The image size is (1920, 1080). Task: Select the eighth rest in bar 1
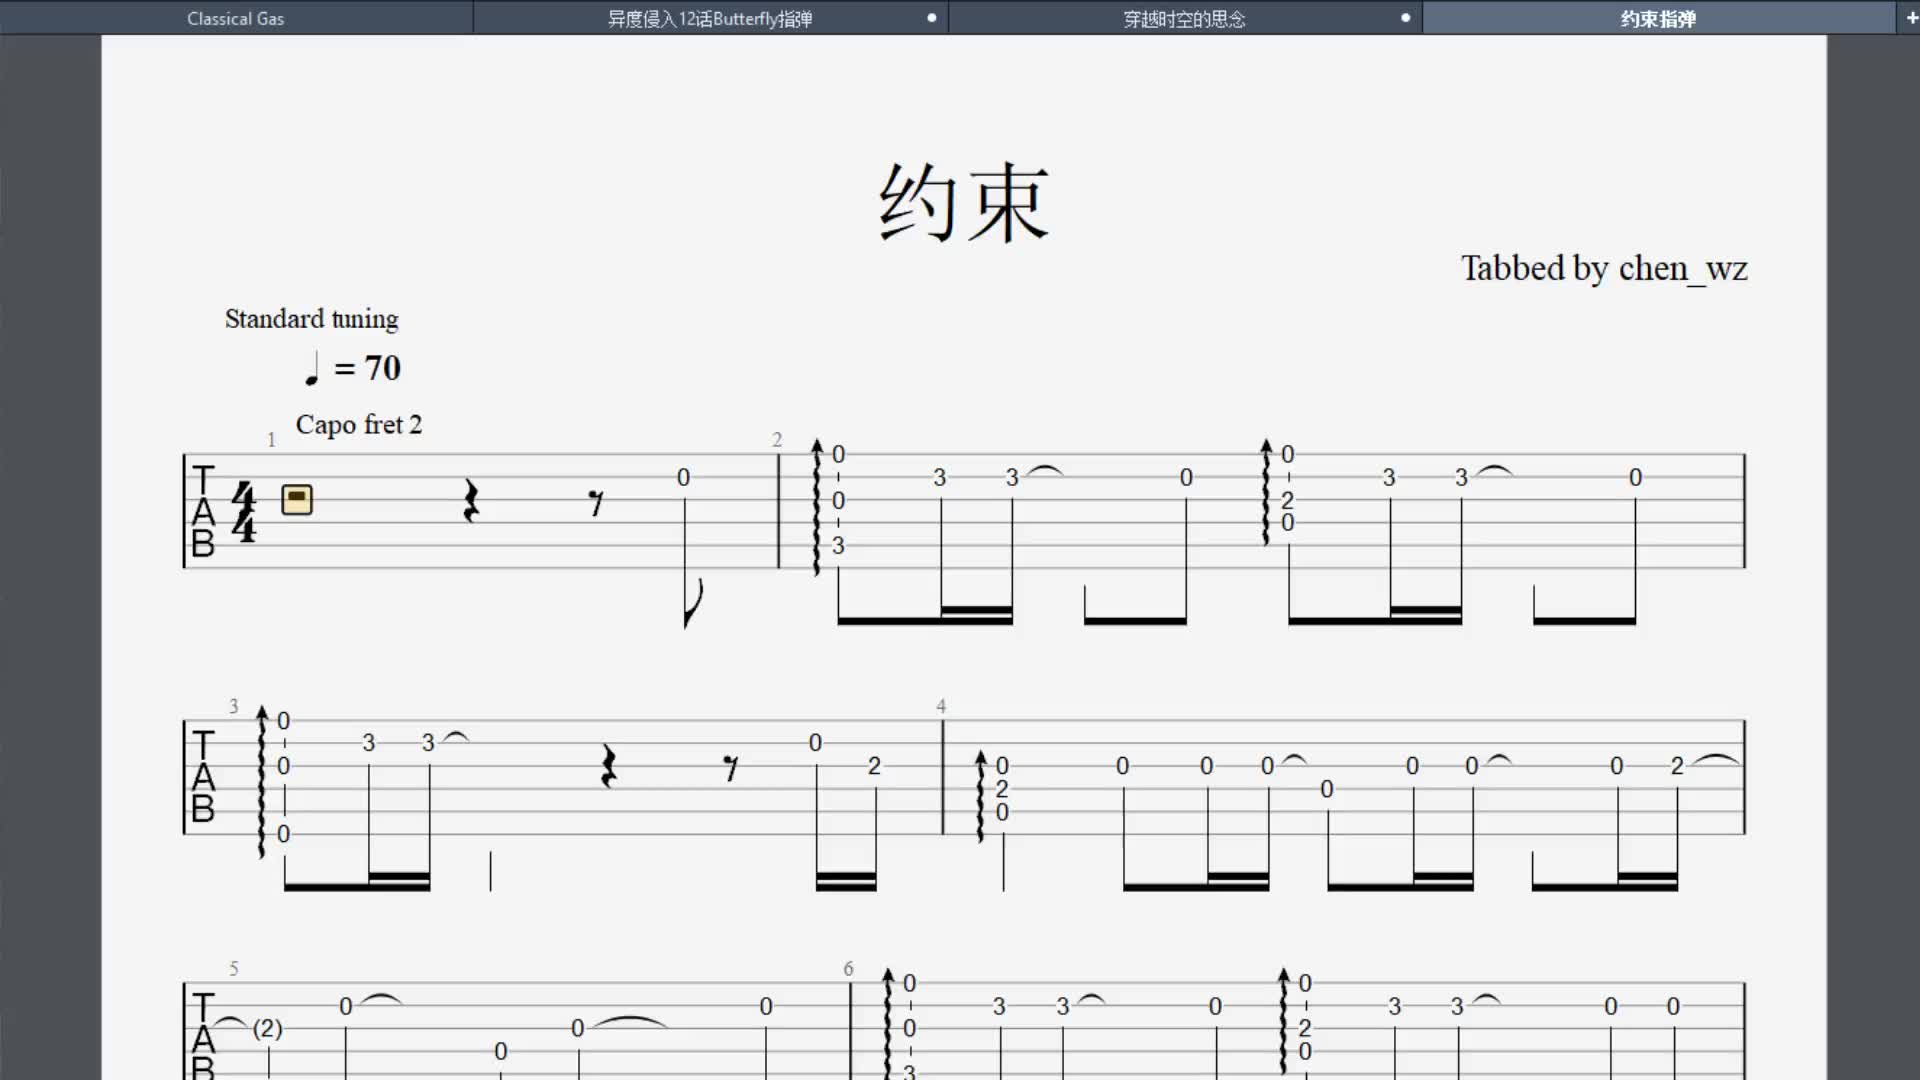click(x=596, y=503)
